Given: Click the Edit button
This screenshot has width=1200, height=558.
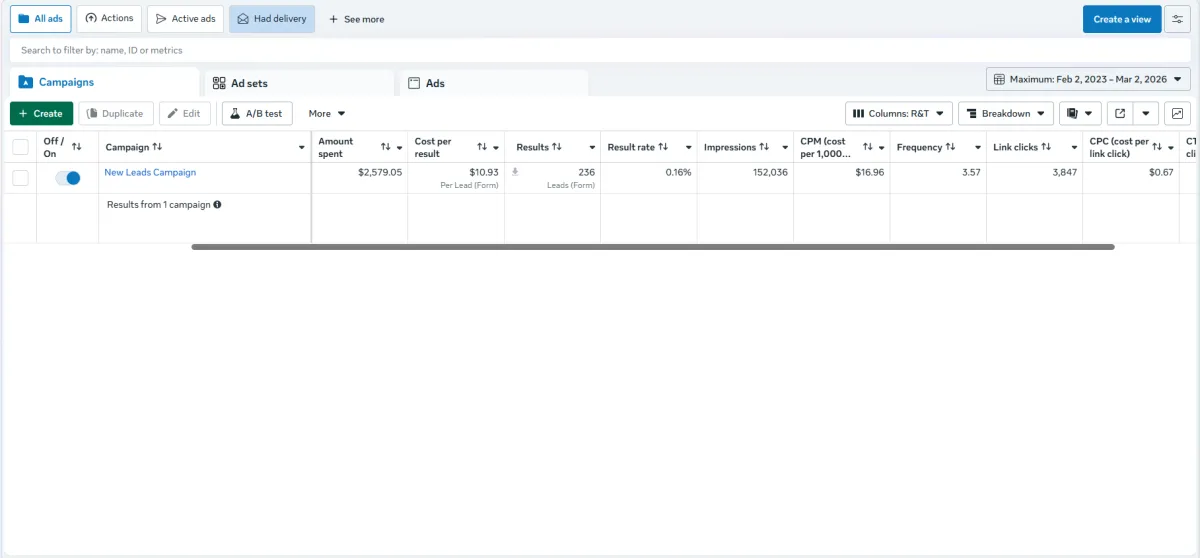Looking at the screenshot, I should 184,114.
